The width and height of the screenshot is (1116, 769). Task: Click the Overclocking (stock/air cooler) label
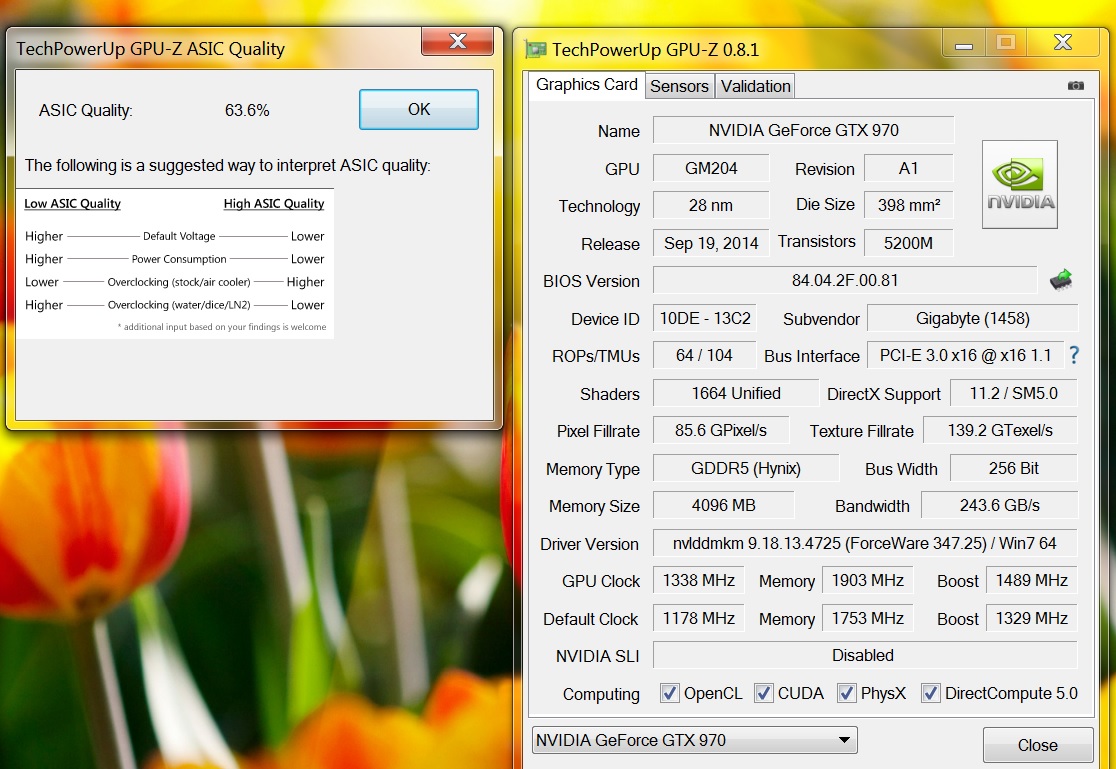click(179, 282)
